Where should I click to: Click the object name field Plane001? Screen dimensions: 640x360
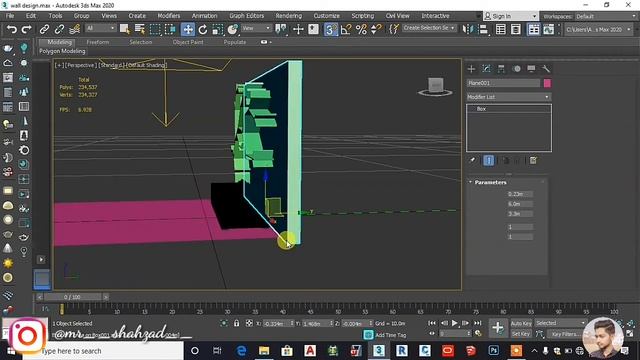[503, 83]
